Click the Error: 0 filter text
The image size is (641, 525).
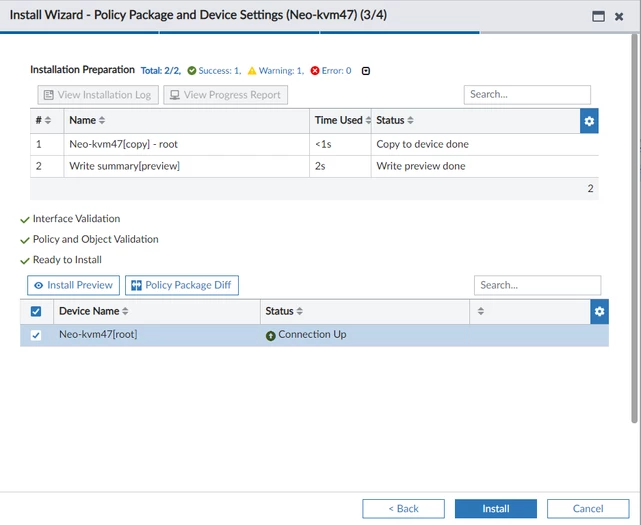coord(336,71)
